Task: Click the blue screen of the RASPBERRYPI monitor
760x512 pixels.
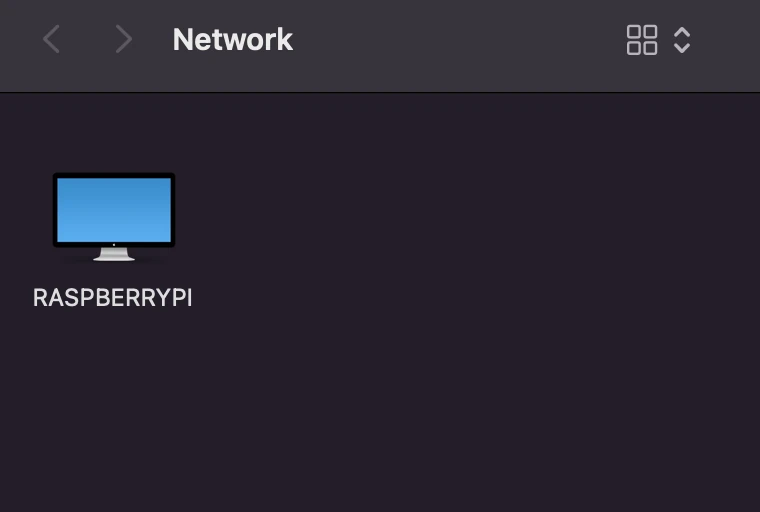Action: [x=114, y=209]
